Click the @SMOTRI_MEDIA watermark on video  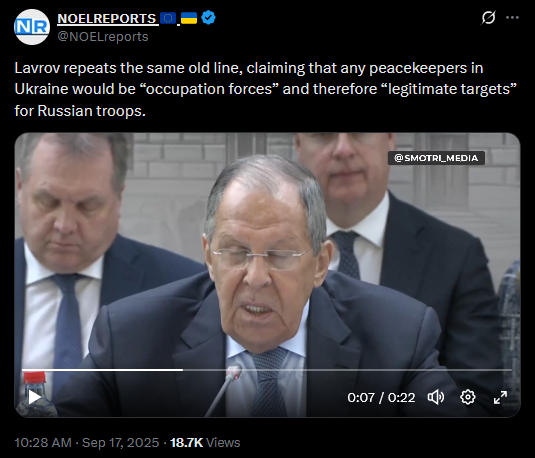tap(436, 158)
